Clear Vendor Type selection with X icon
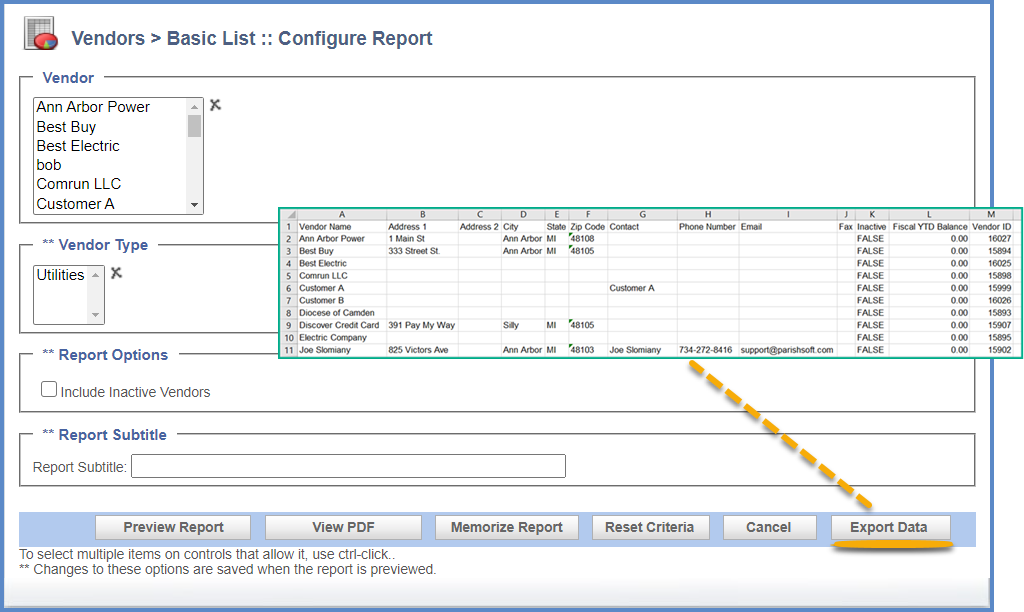The width and height of the screenshot is (1024, 612). click(x=116, y=273)
